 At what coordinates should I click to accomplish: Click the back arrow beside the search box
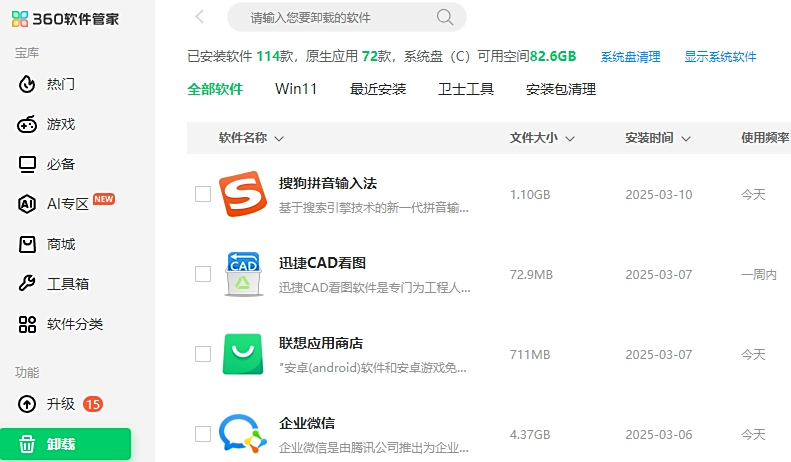[200, 17]
